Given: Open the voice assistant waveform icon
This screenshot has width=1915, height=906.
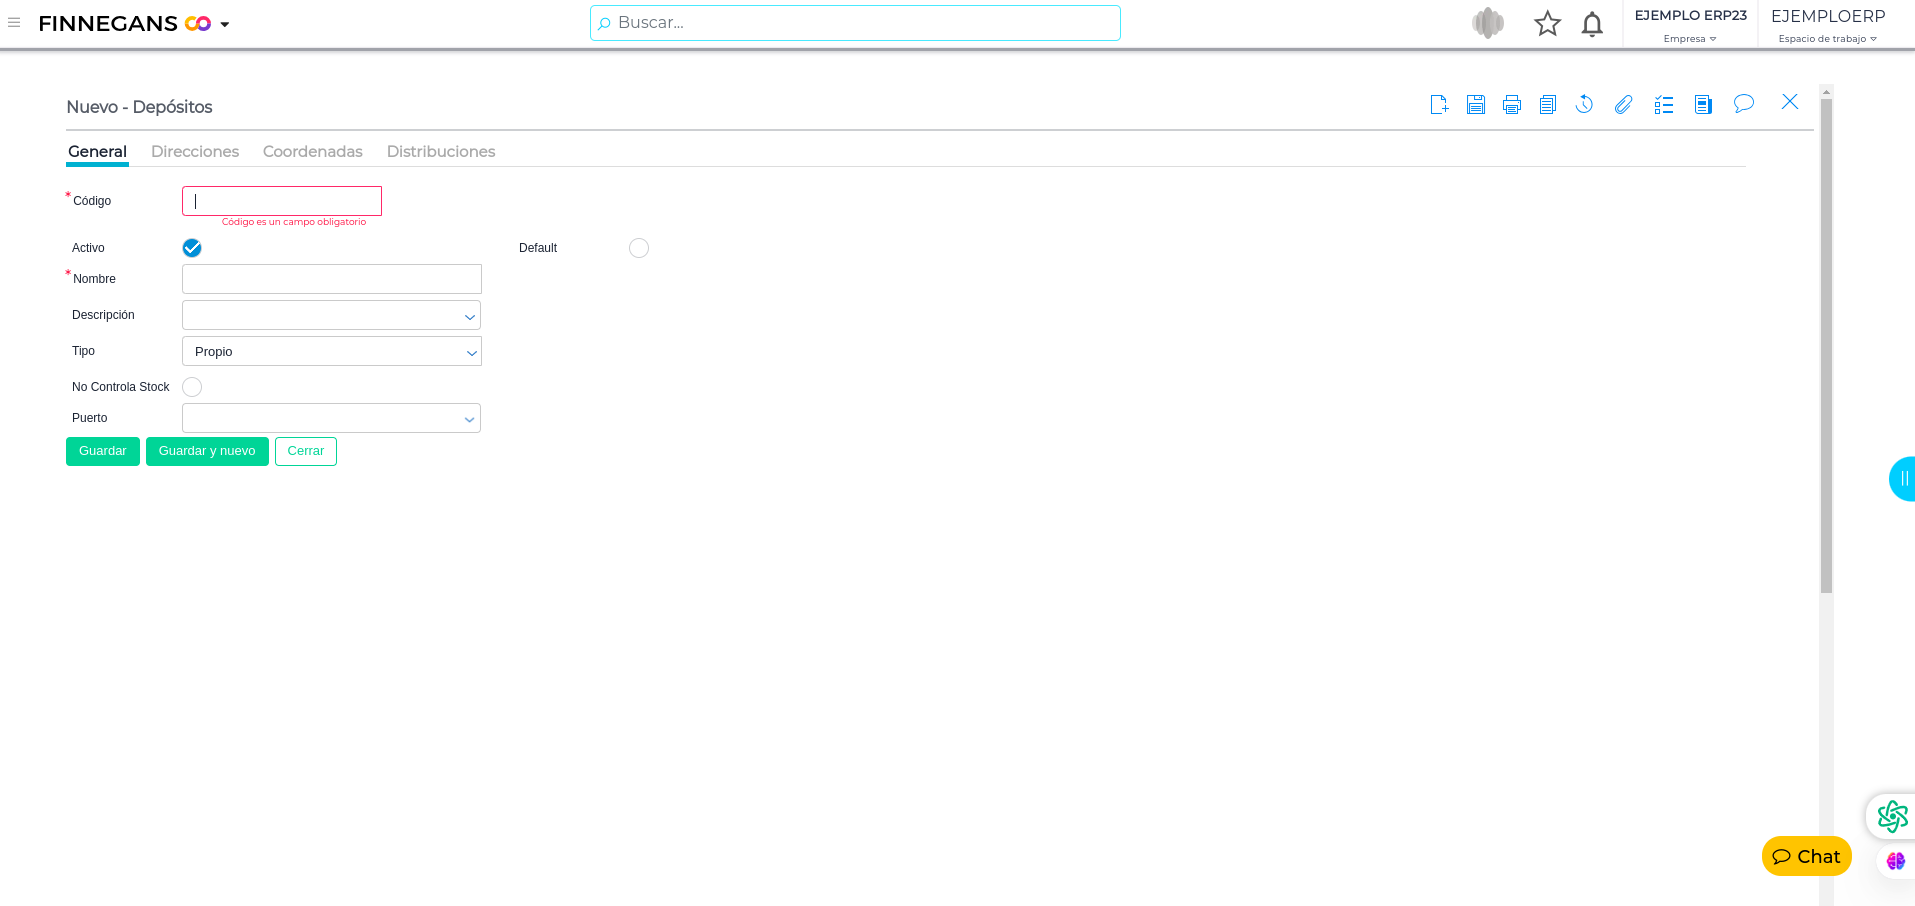Looking at the screenshot, I should (x=1488, y=23).
